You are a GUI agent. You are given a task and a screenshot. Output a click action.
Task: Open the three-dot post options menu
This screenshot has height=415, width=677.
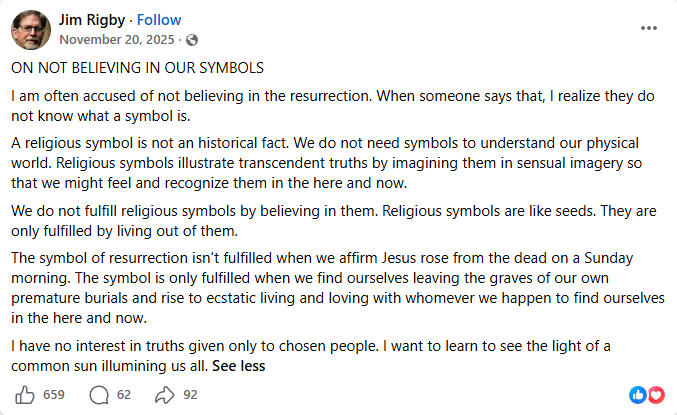click(649, 28)
